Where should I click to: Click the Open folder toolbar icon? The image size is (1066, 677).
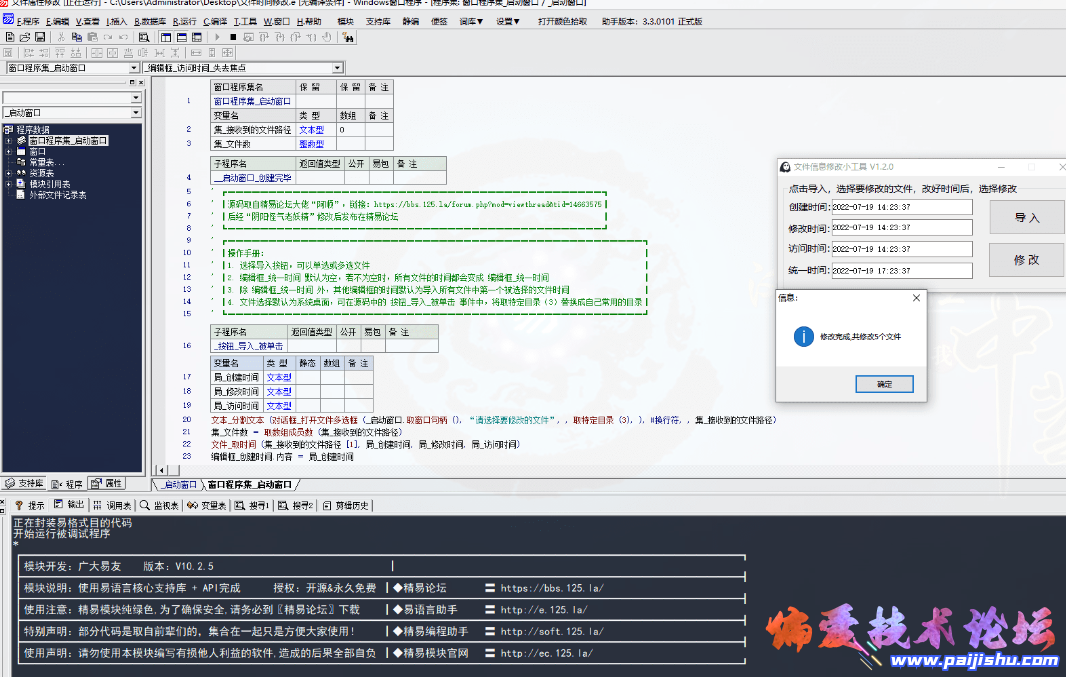point(25,37)
